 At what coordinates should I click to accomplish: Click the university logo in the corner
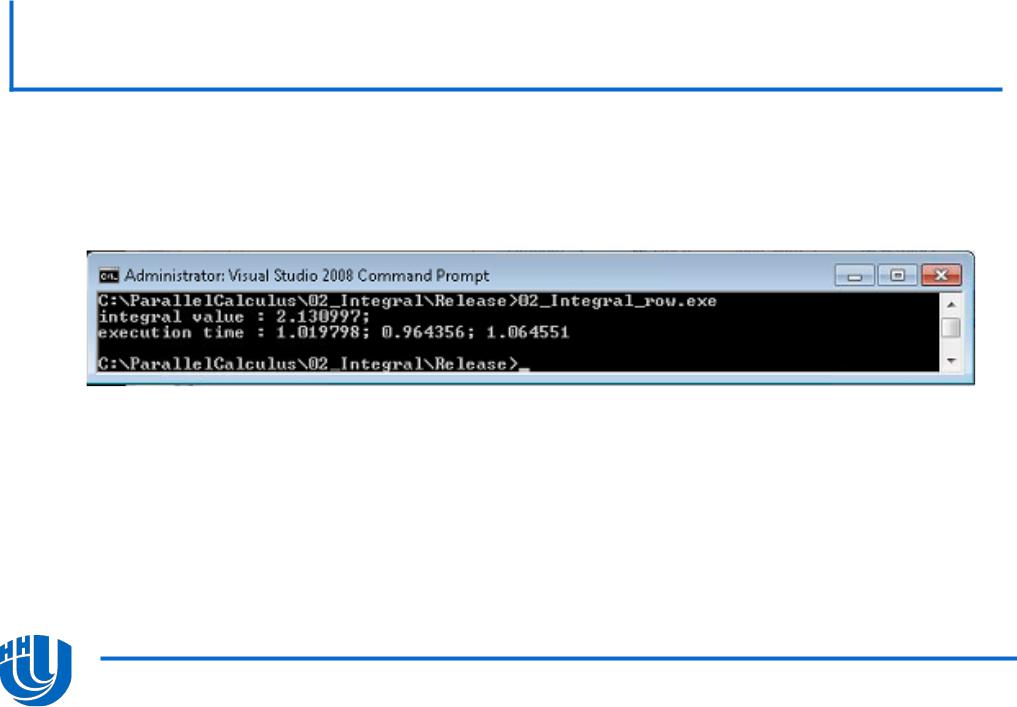pyautogui.click(x=35, y=670)
